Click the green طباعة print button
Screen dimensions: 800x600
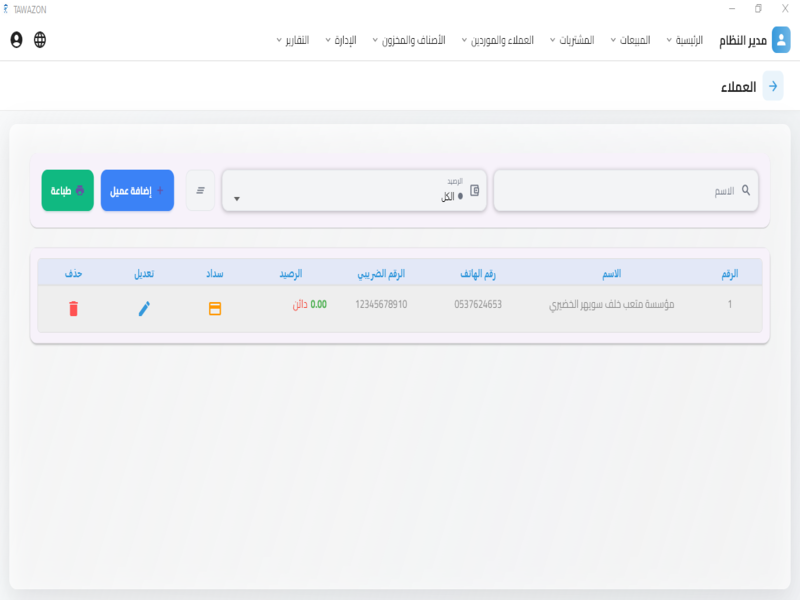click(67, 190)
